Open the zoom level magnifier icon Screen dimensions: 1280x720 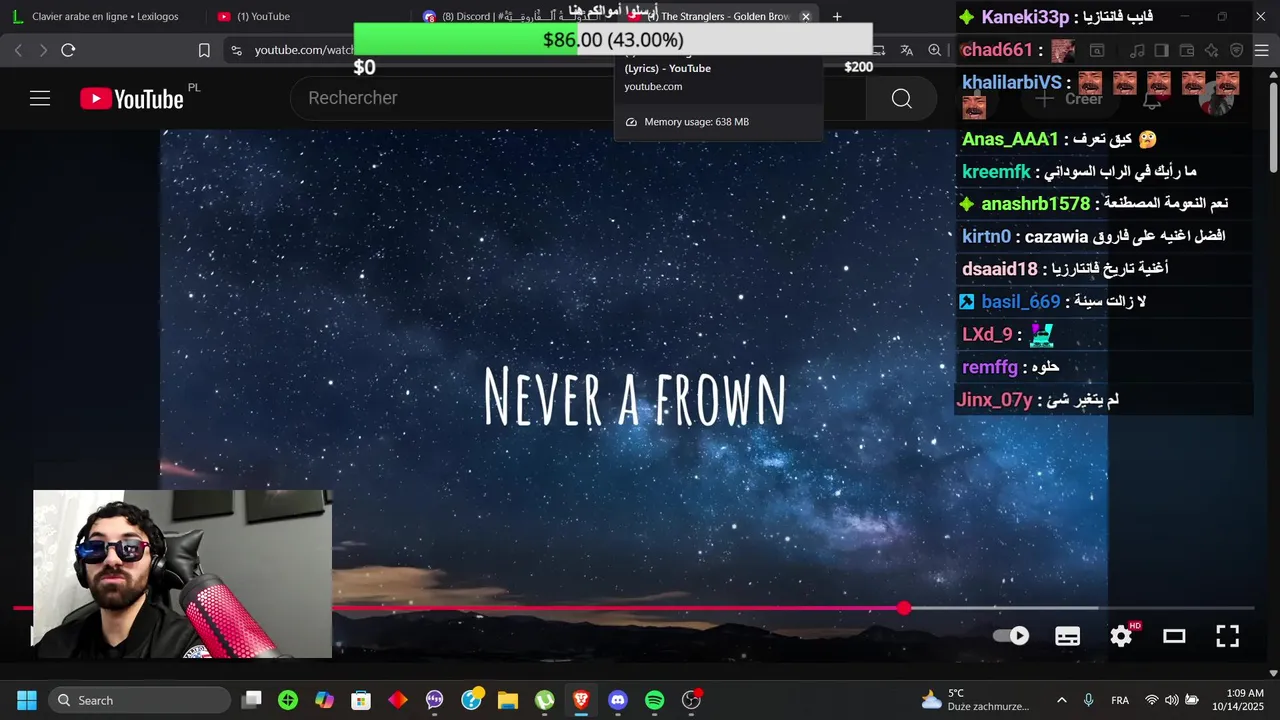[x=934, y=50]
